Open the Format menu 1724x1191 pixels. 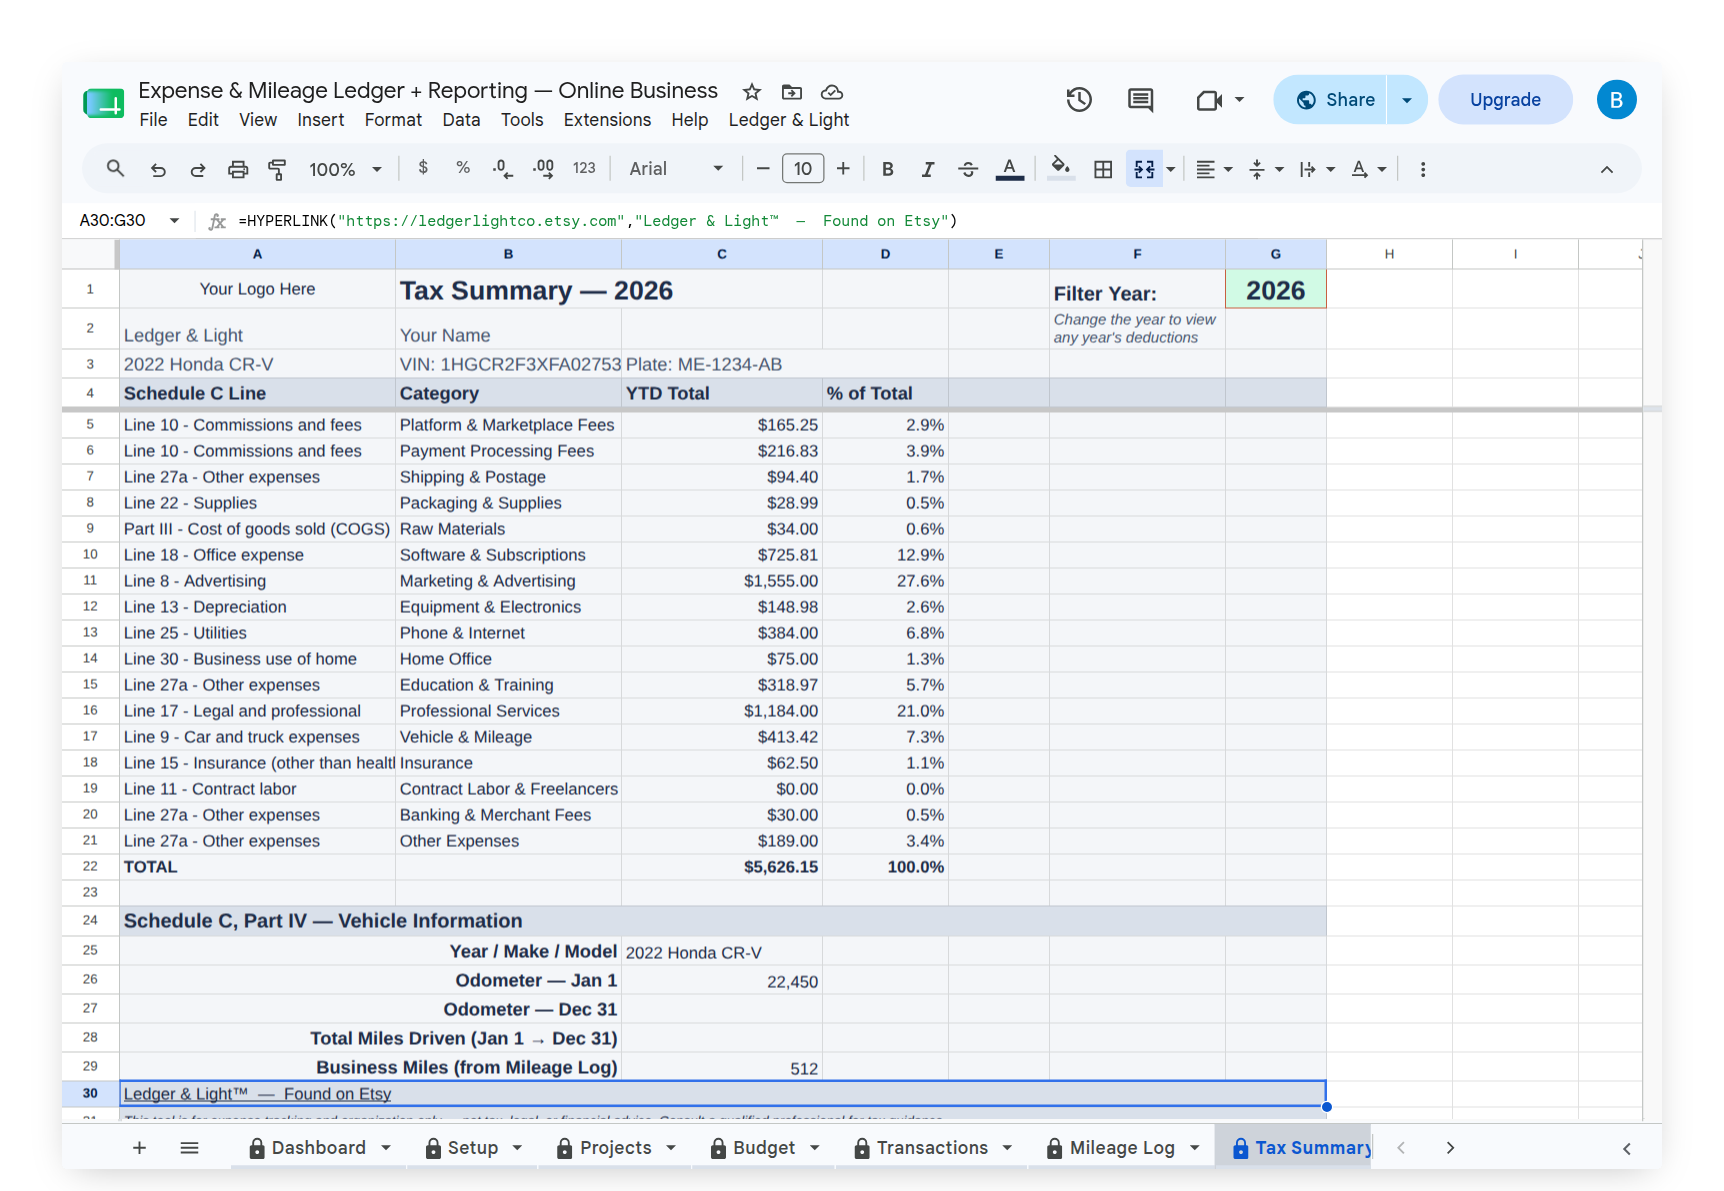pyautogui.click(x=393, y=120)
